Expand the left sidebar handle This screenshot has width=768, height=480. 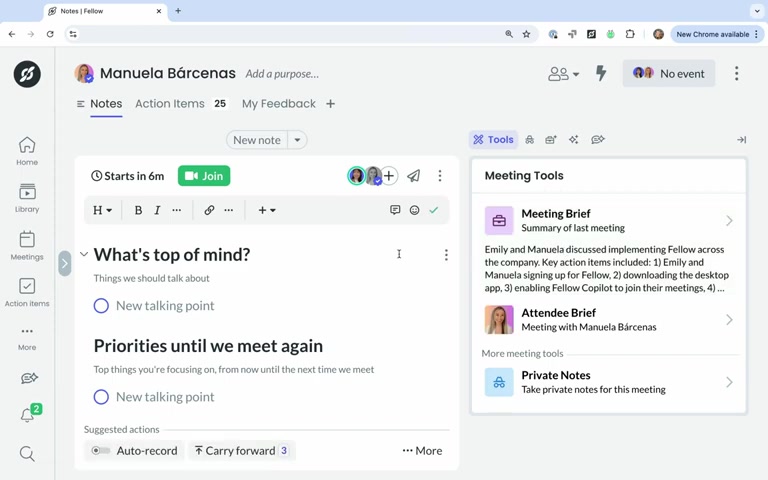[x=65, y=264]
